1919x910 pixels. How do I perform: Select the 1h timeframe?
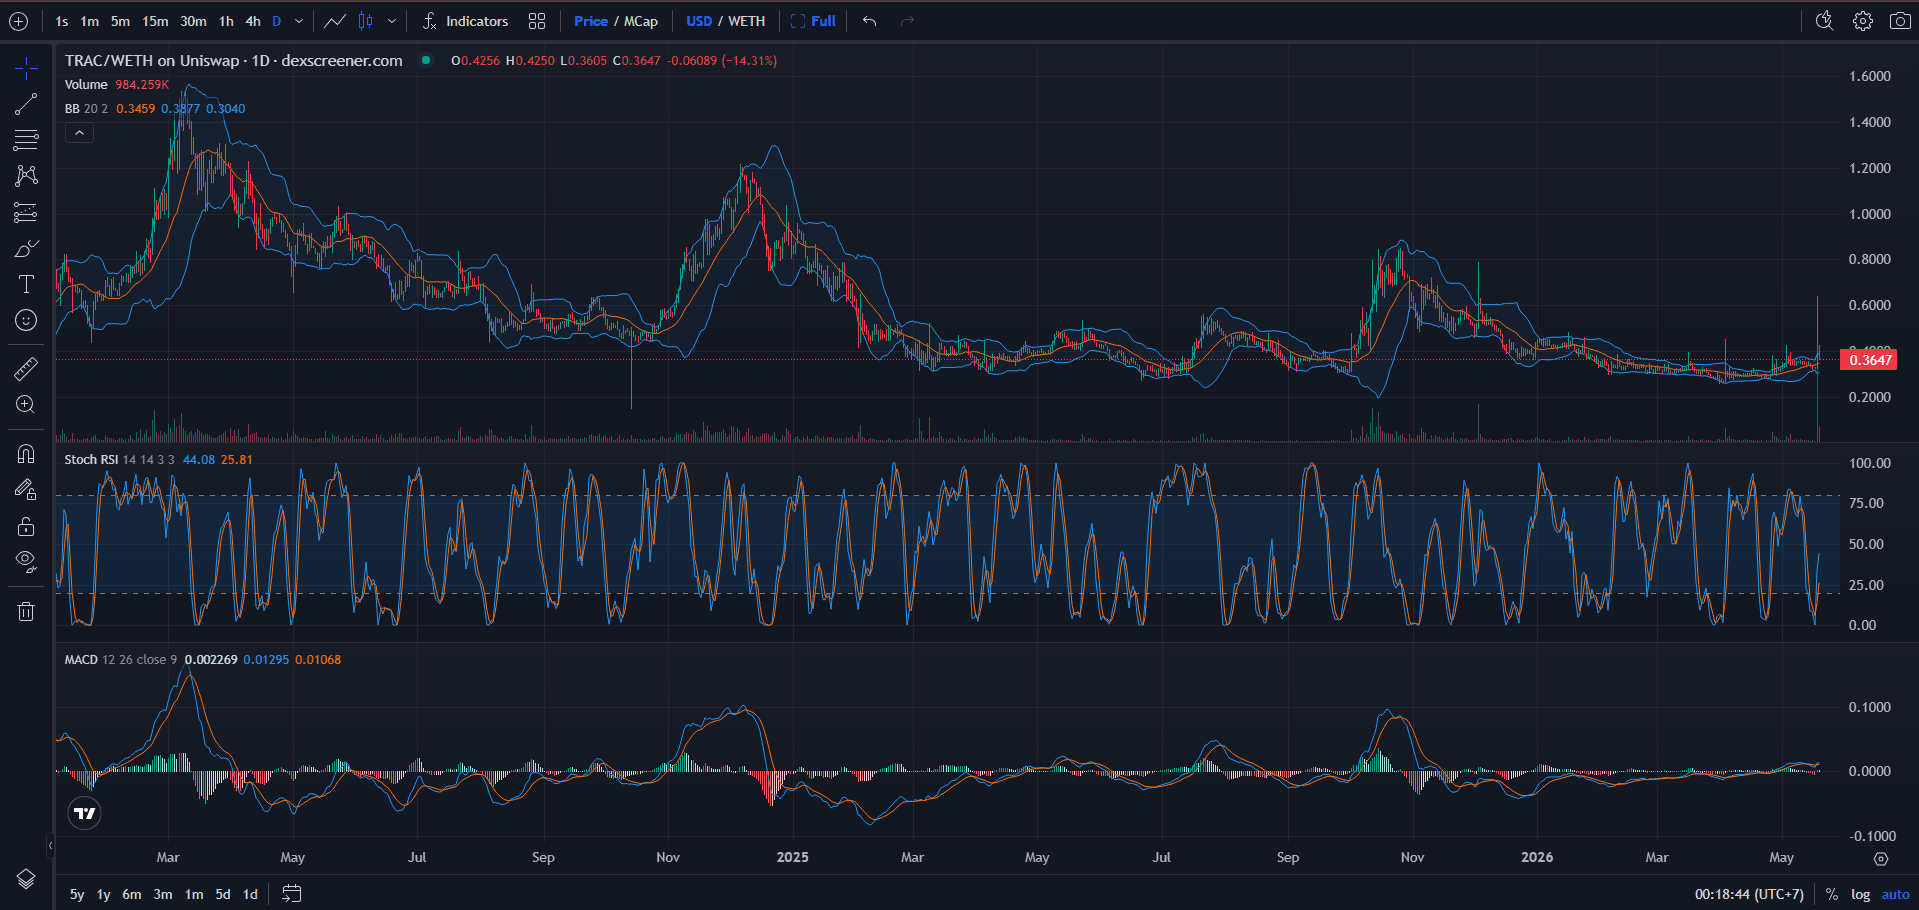click(226, 21)
